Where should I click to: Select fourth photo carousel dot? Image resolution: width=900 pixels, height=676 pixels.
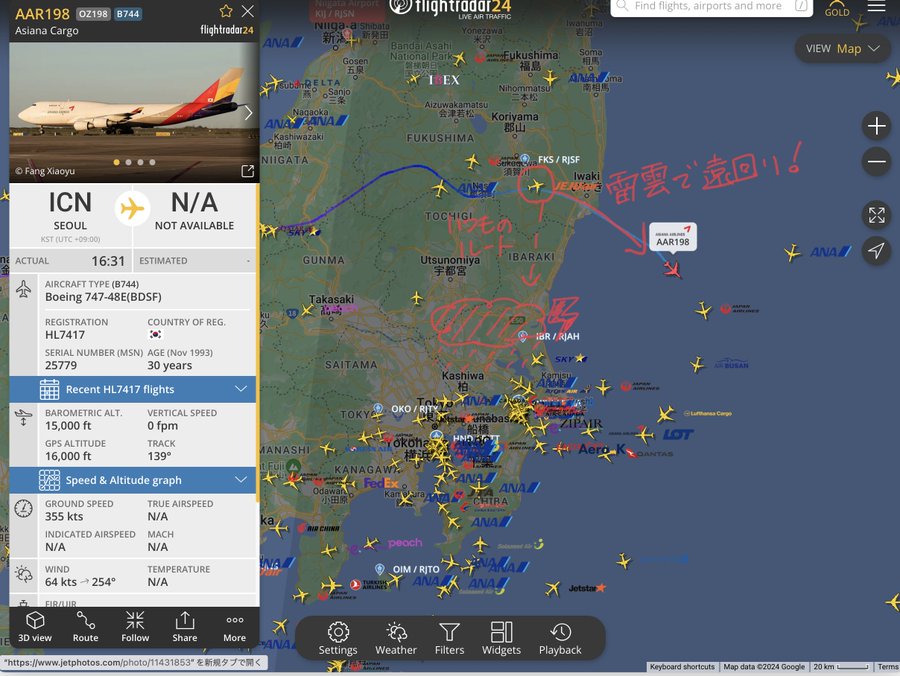tap(152, 162)
